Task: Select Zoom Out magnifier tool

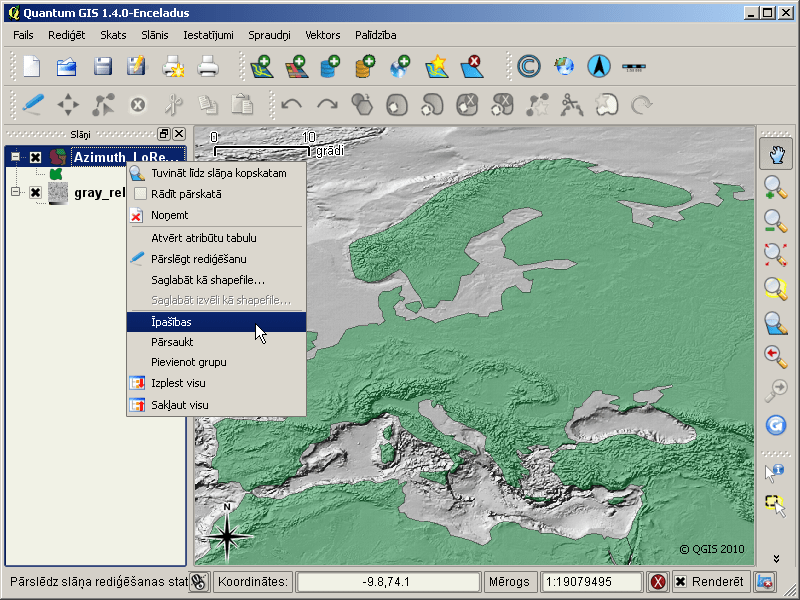Action: 776,221
